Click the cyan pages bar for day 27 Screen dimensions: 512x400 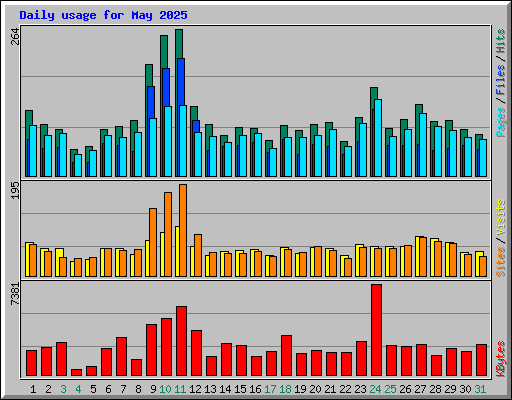click(423, 145)
